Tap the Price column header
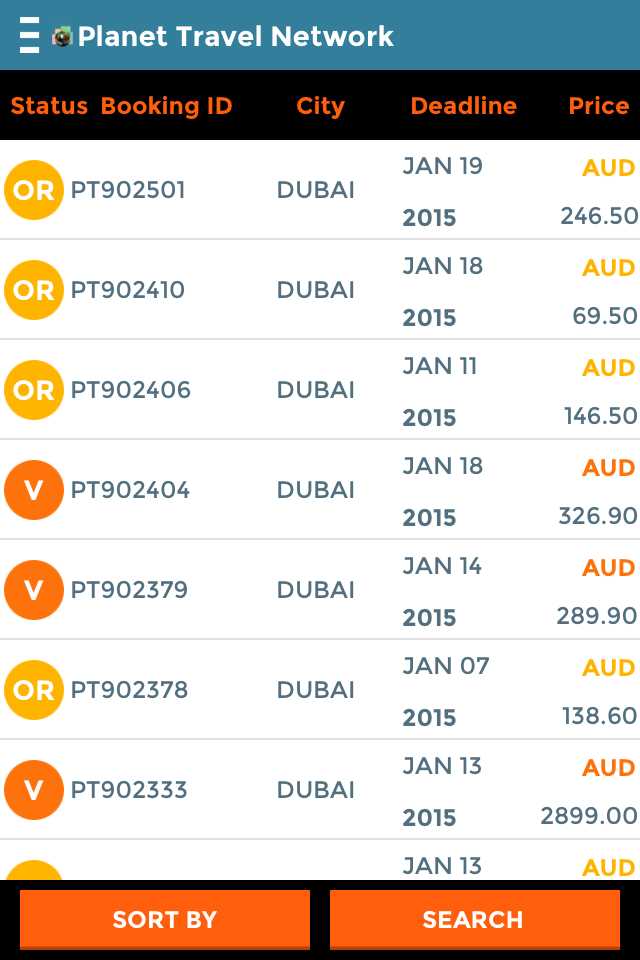640x960 pixels. click(x=598, y=106)
